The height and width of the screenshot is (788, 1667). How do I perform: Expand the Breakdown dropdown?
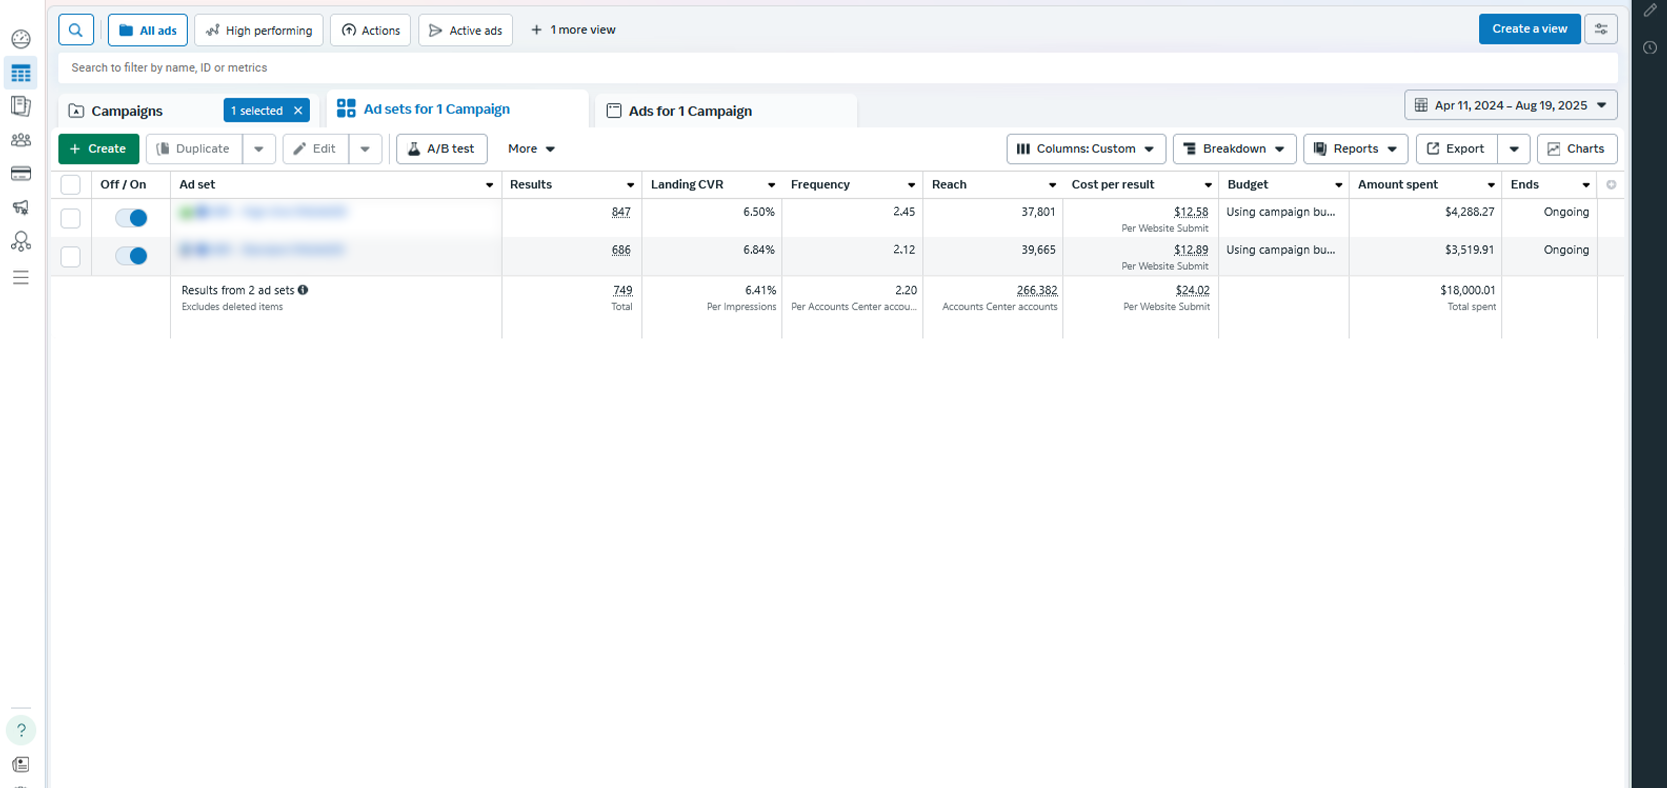click(1234, 149)
